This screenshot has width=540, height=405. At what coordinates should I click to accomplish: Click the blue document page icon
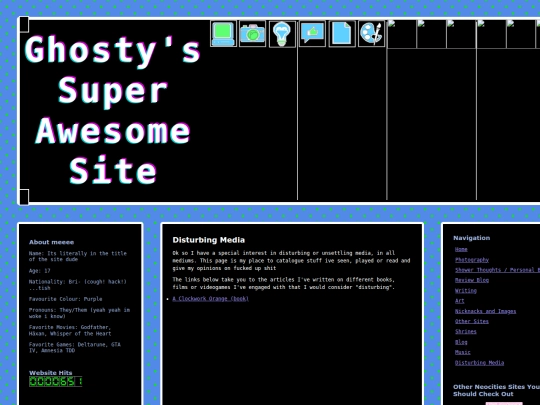pos(342,33)
